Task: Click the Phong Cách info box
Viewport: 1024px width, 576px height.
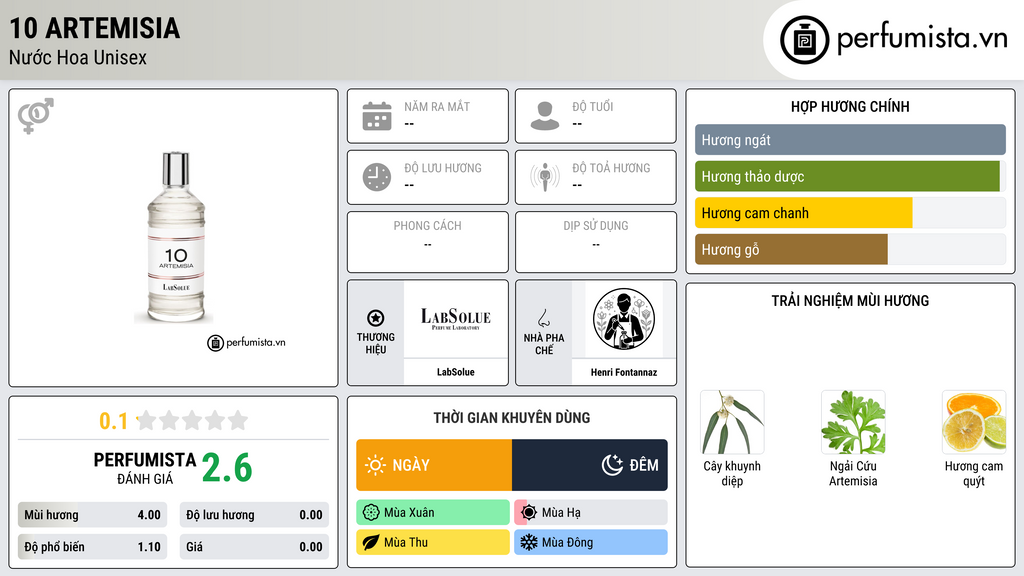Action: [x=428, y=242]
